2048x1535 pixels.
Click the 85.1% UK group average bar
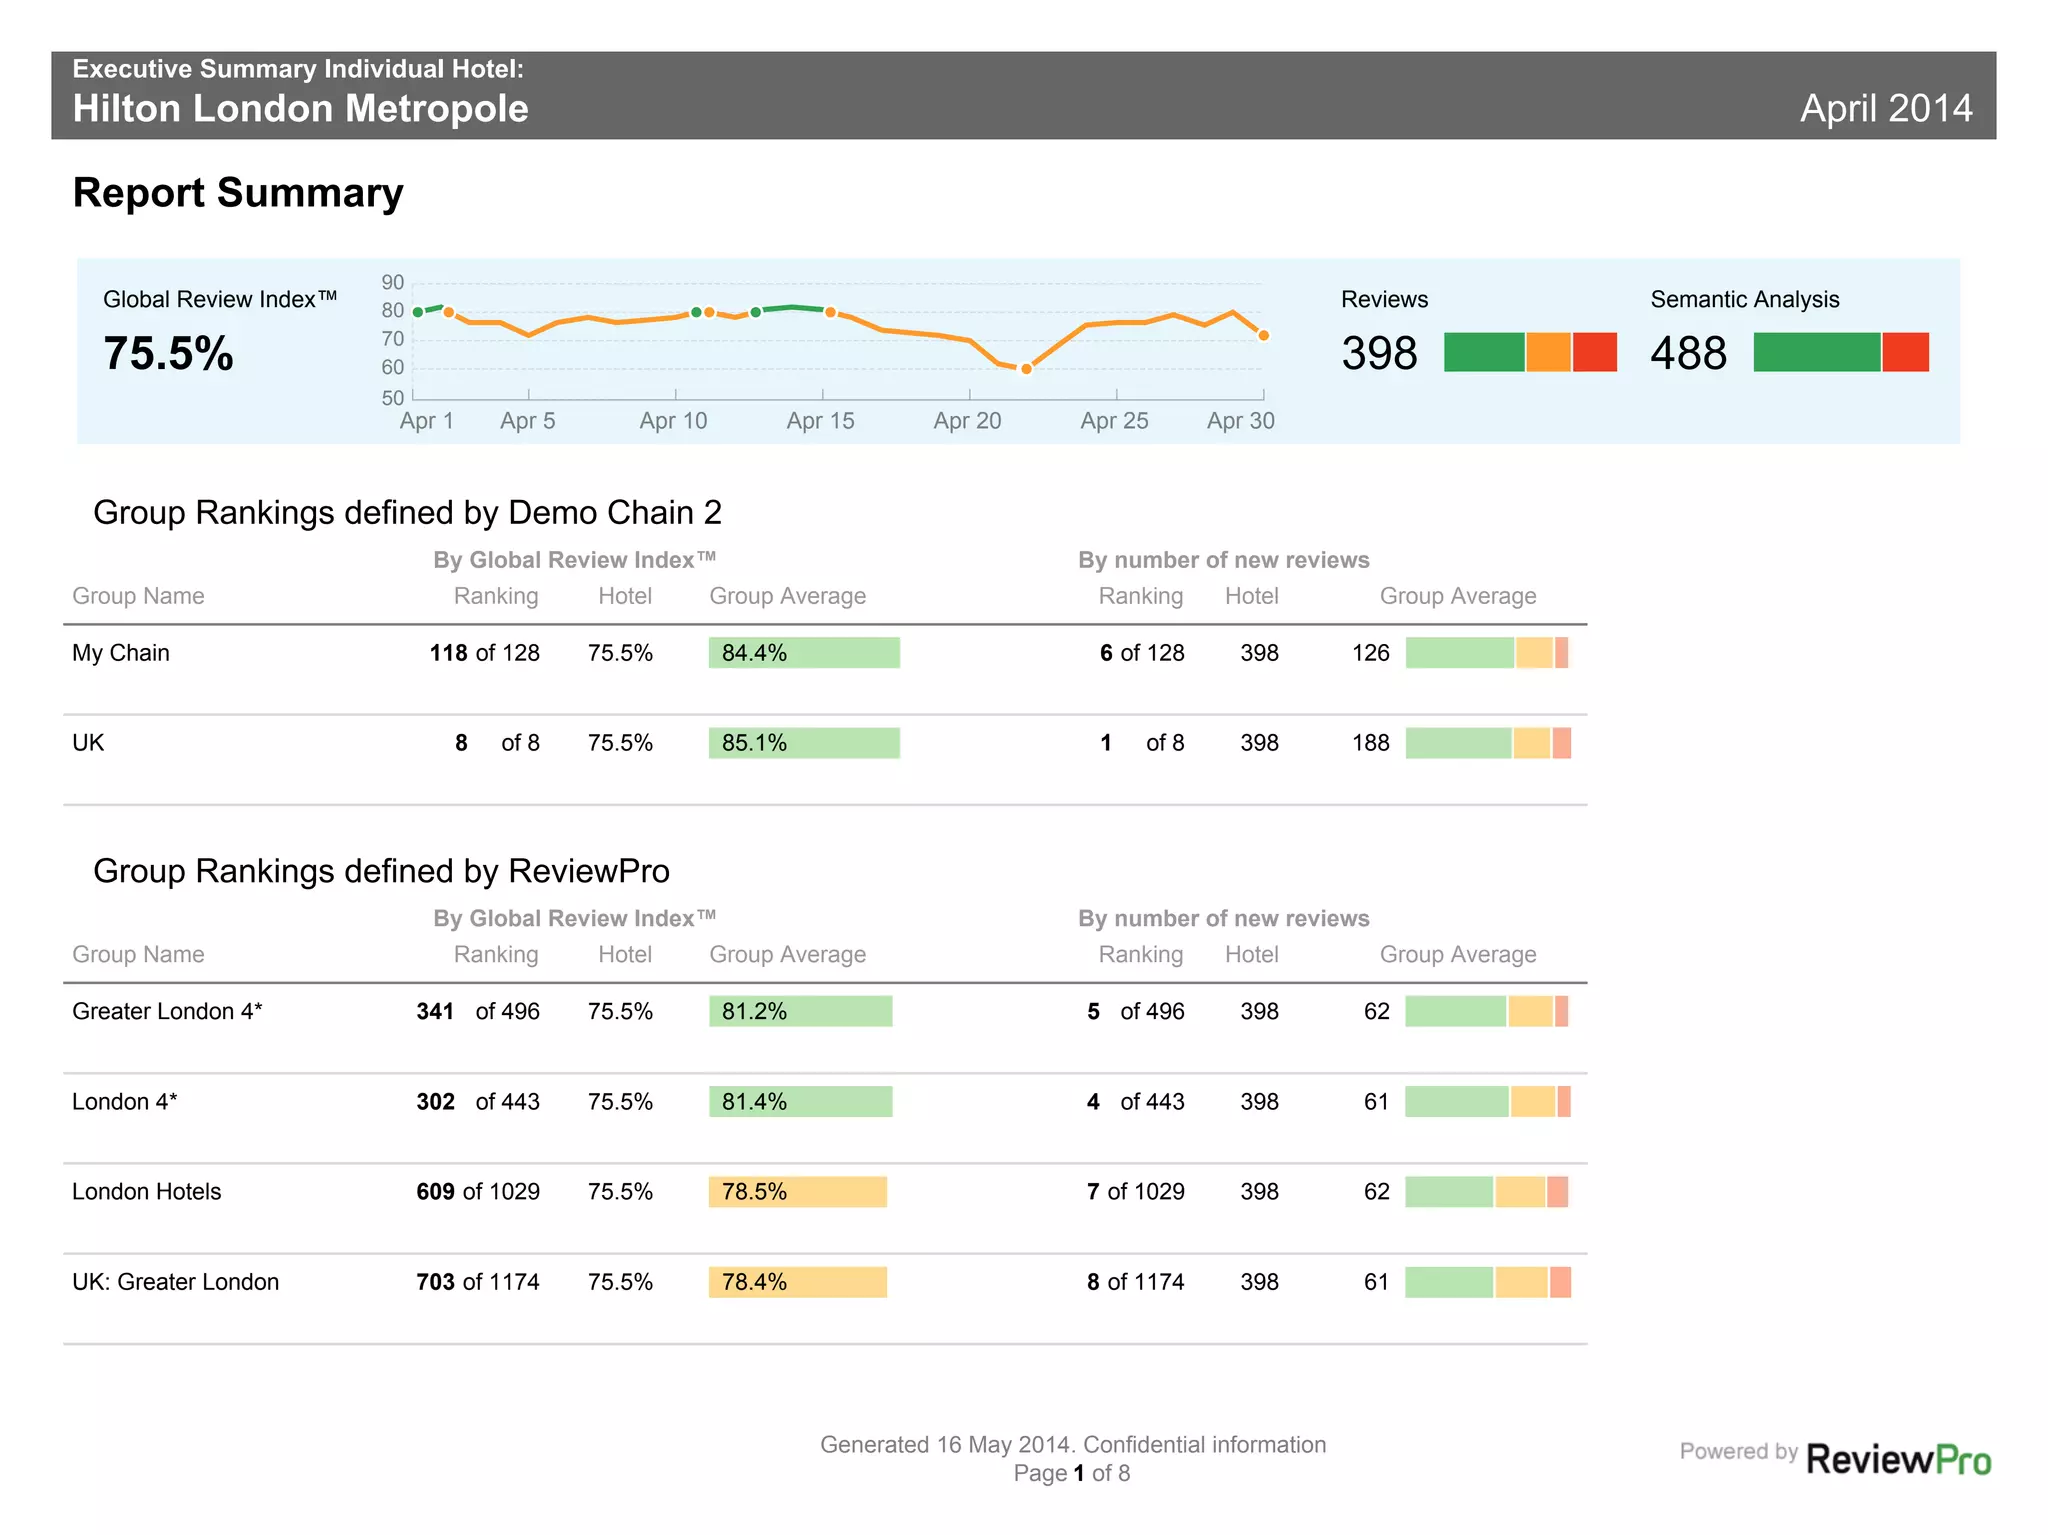coord(804,743)
